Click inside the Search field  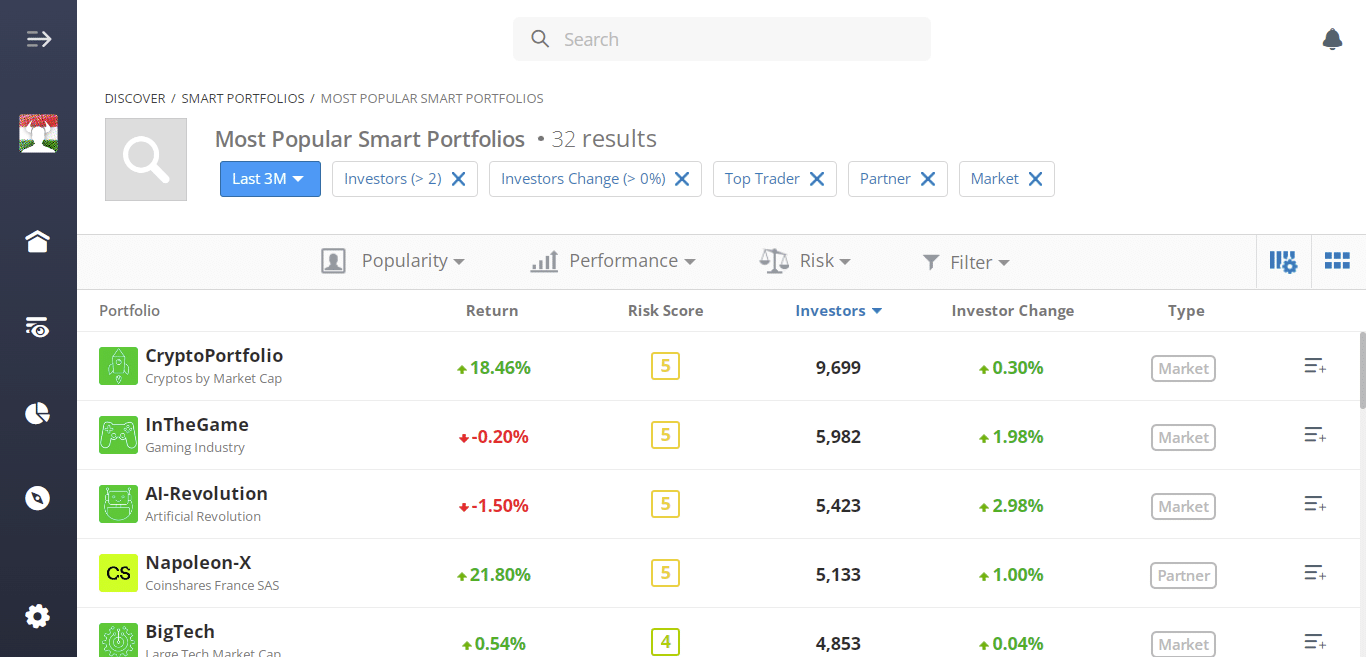721,39
